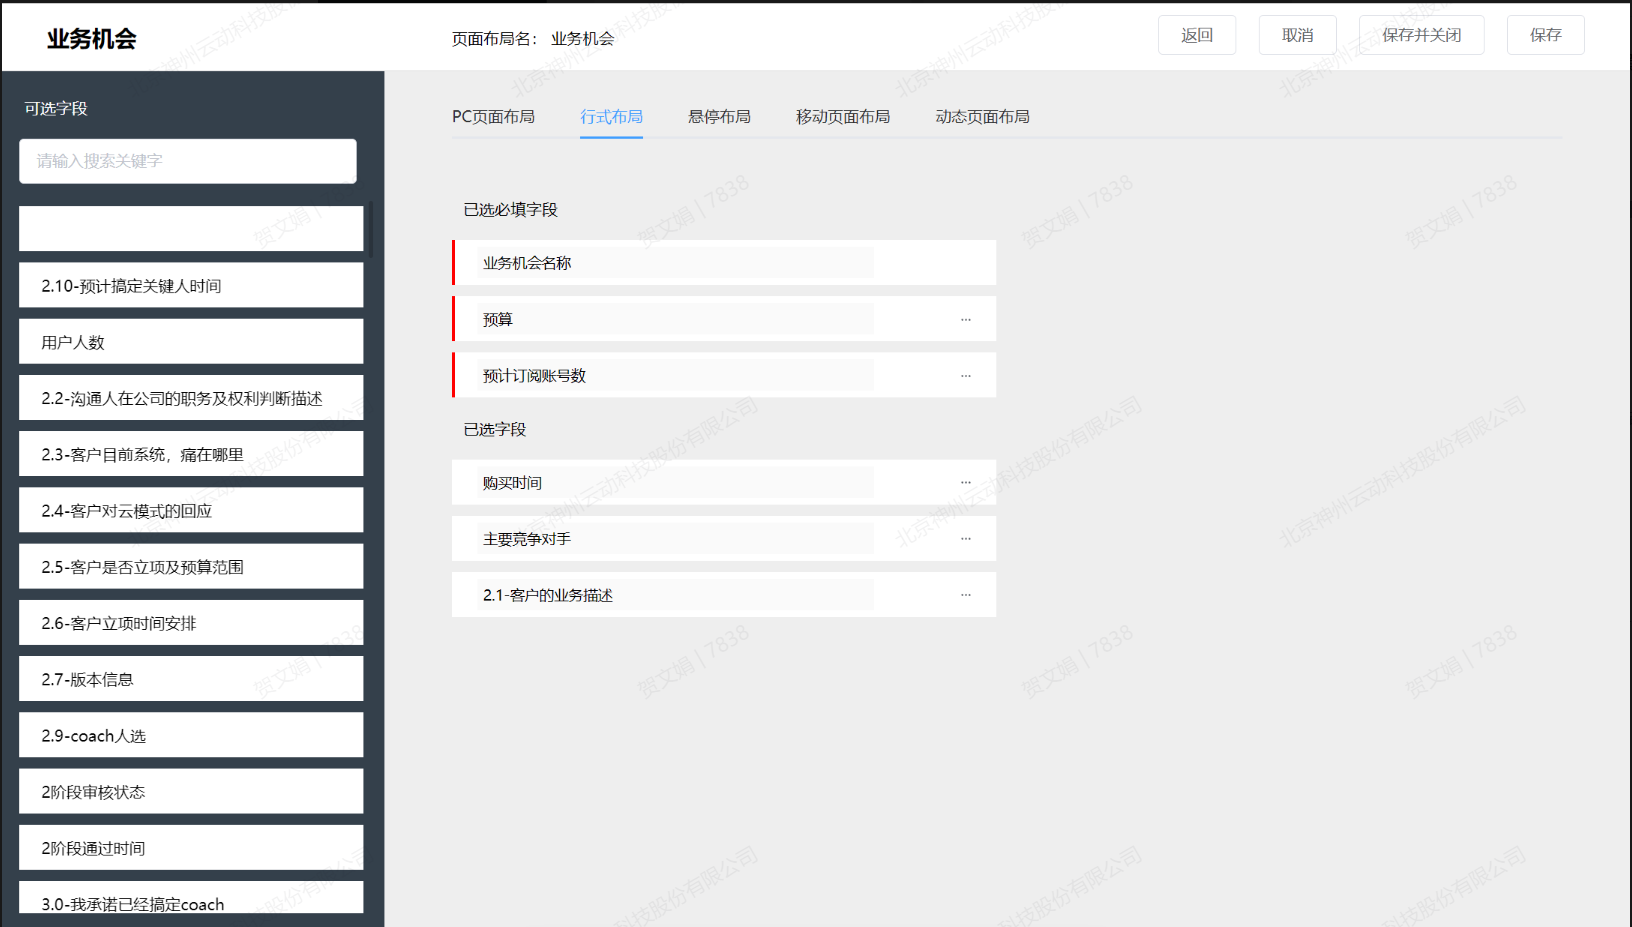
Task: Click the ellipsis icon on 购买时间 row
Action: click(965, 482)
